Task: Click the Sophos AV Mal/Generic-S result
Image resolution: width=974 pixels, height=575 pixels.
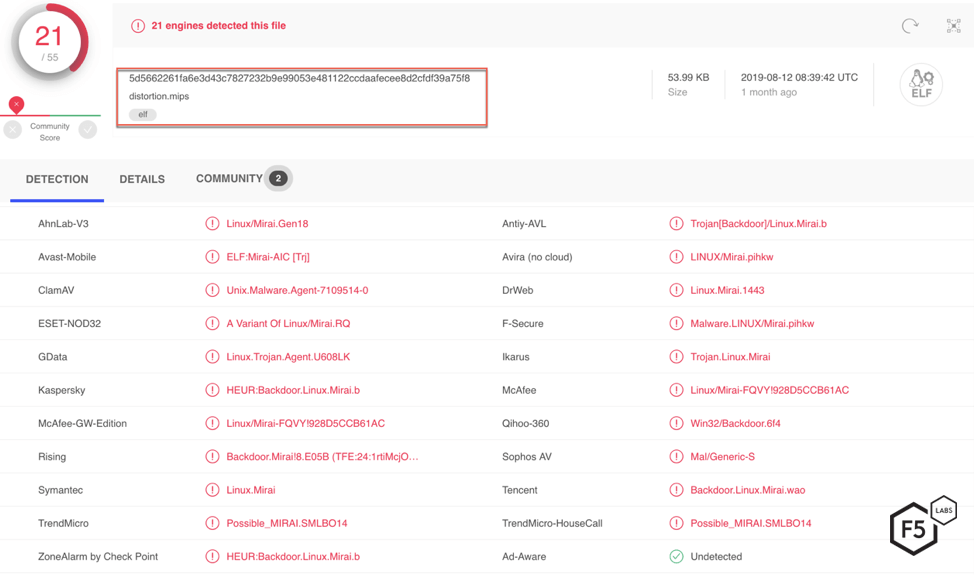Action: (722, 457)
